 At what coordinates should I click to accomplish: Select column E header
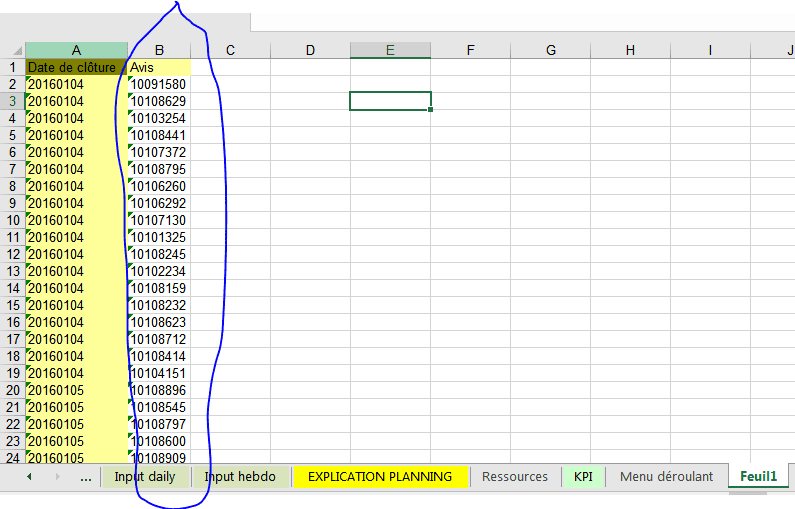coord(390,50)
